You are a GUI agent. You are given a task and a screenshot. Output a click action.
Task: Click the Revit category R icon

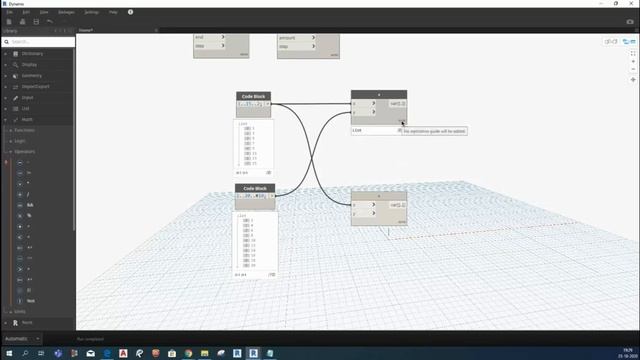coord(16,322)
